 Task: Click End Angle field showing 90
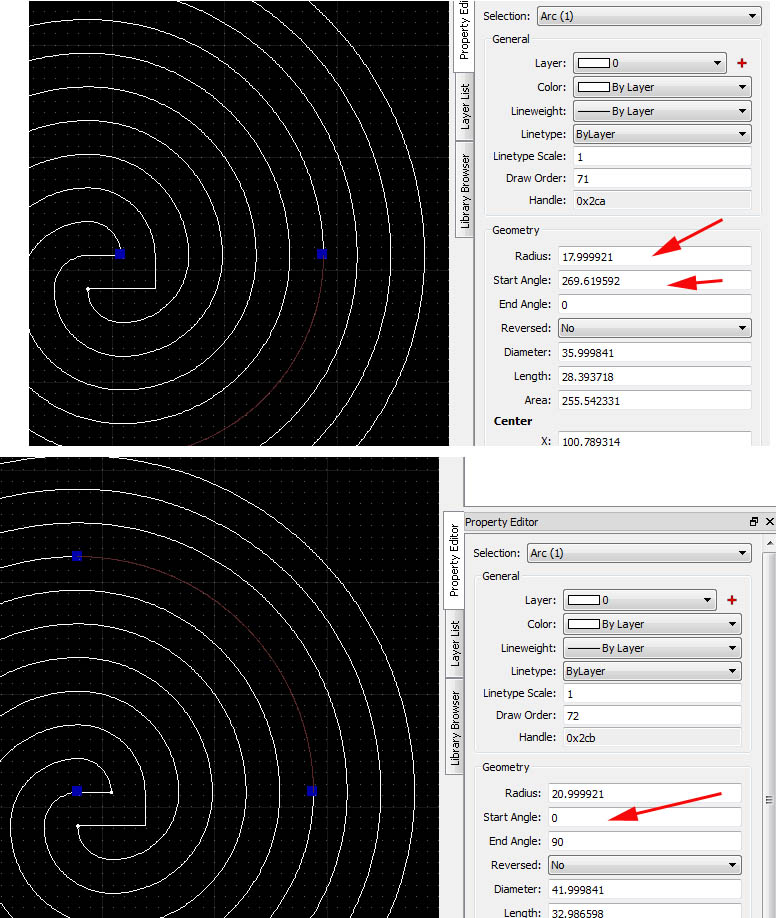[644, 841]
